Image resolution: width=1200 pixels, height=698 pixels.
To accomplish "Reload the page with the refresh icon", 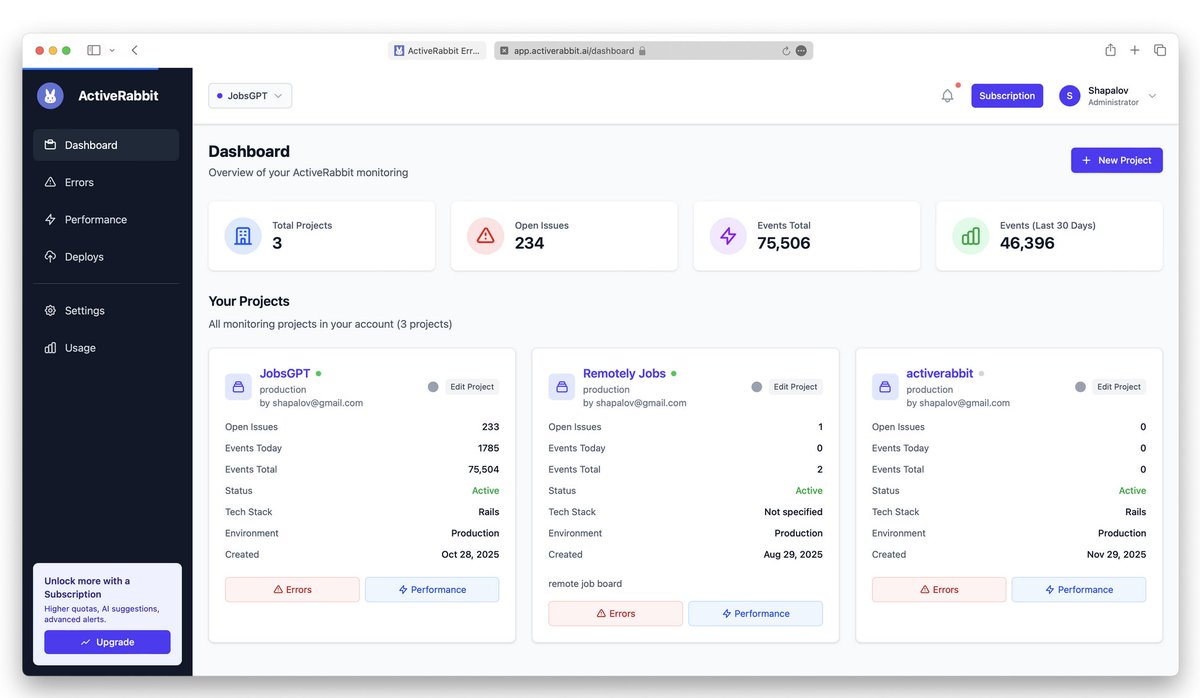I will tap(786, 51).
